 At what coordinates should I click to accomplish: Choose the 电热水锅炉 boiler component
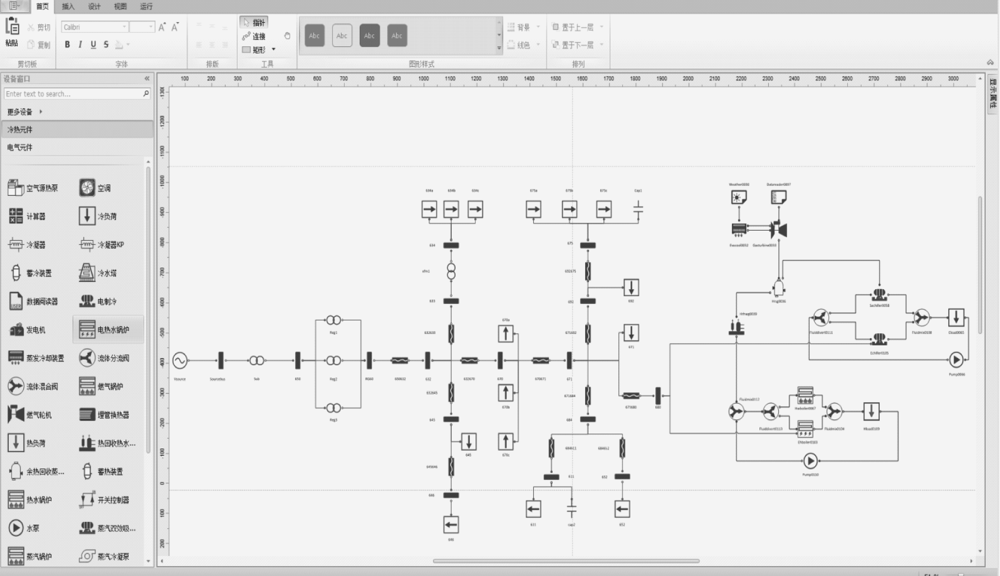pos(88,329)
